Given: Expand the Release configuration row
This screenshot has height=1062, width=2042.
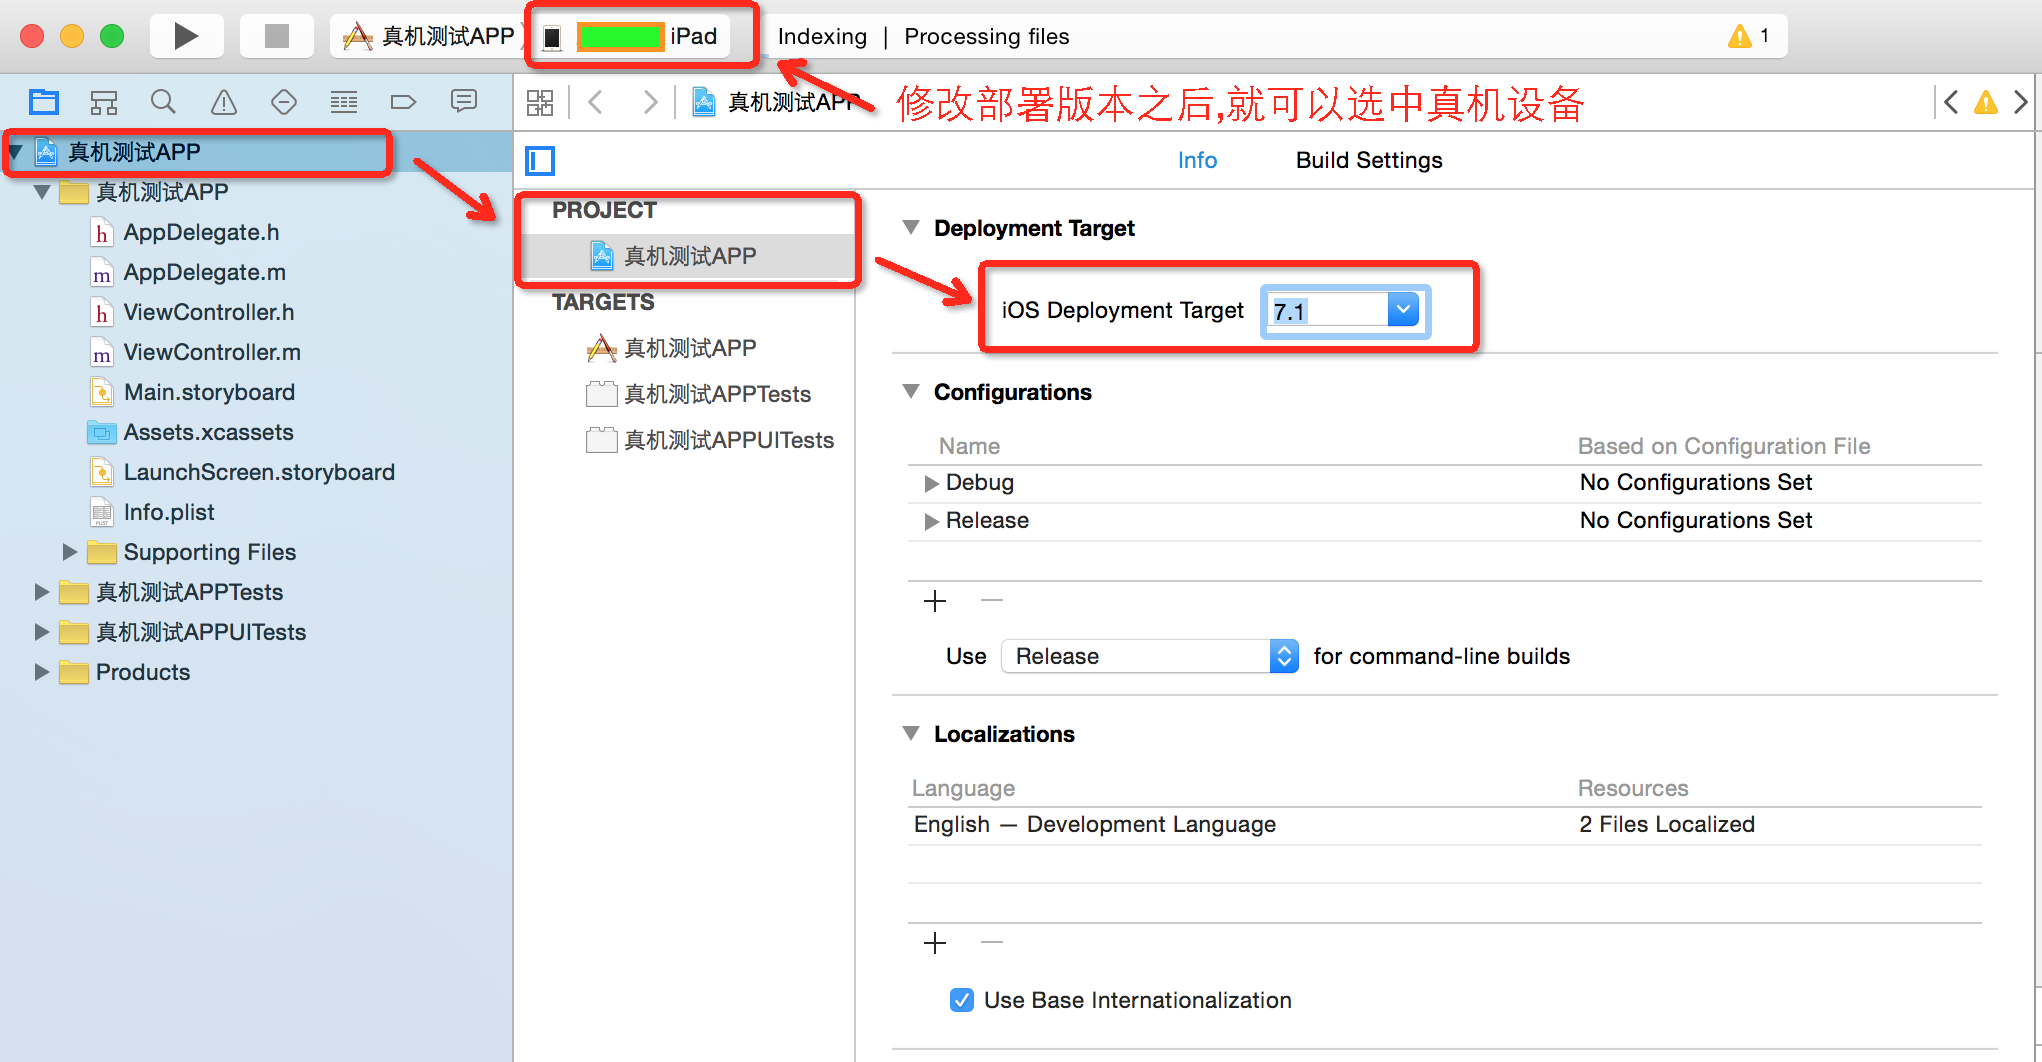Looking at the screenshot, I should [931, 521].
